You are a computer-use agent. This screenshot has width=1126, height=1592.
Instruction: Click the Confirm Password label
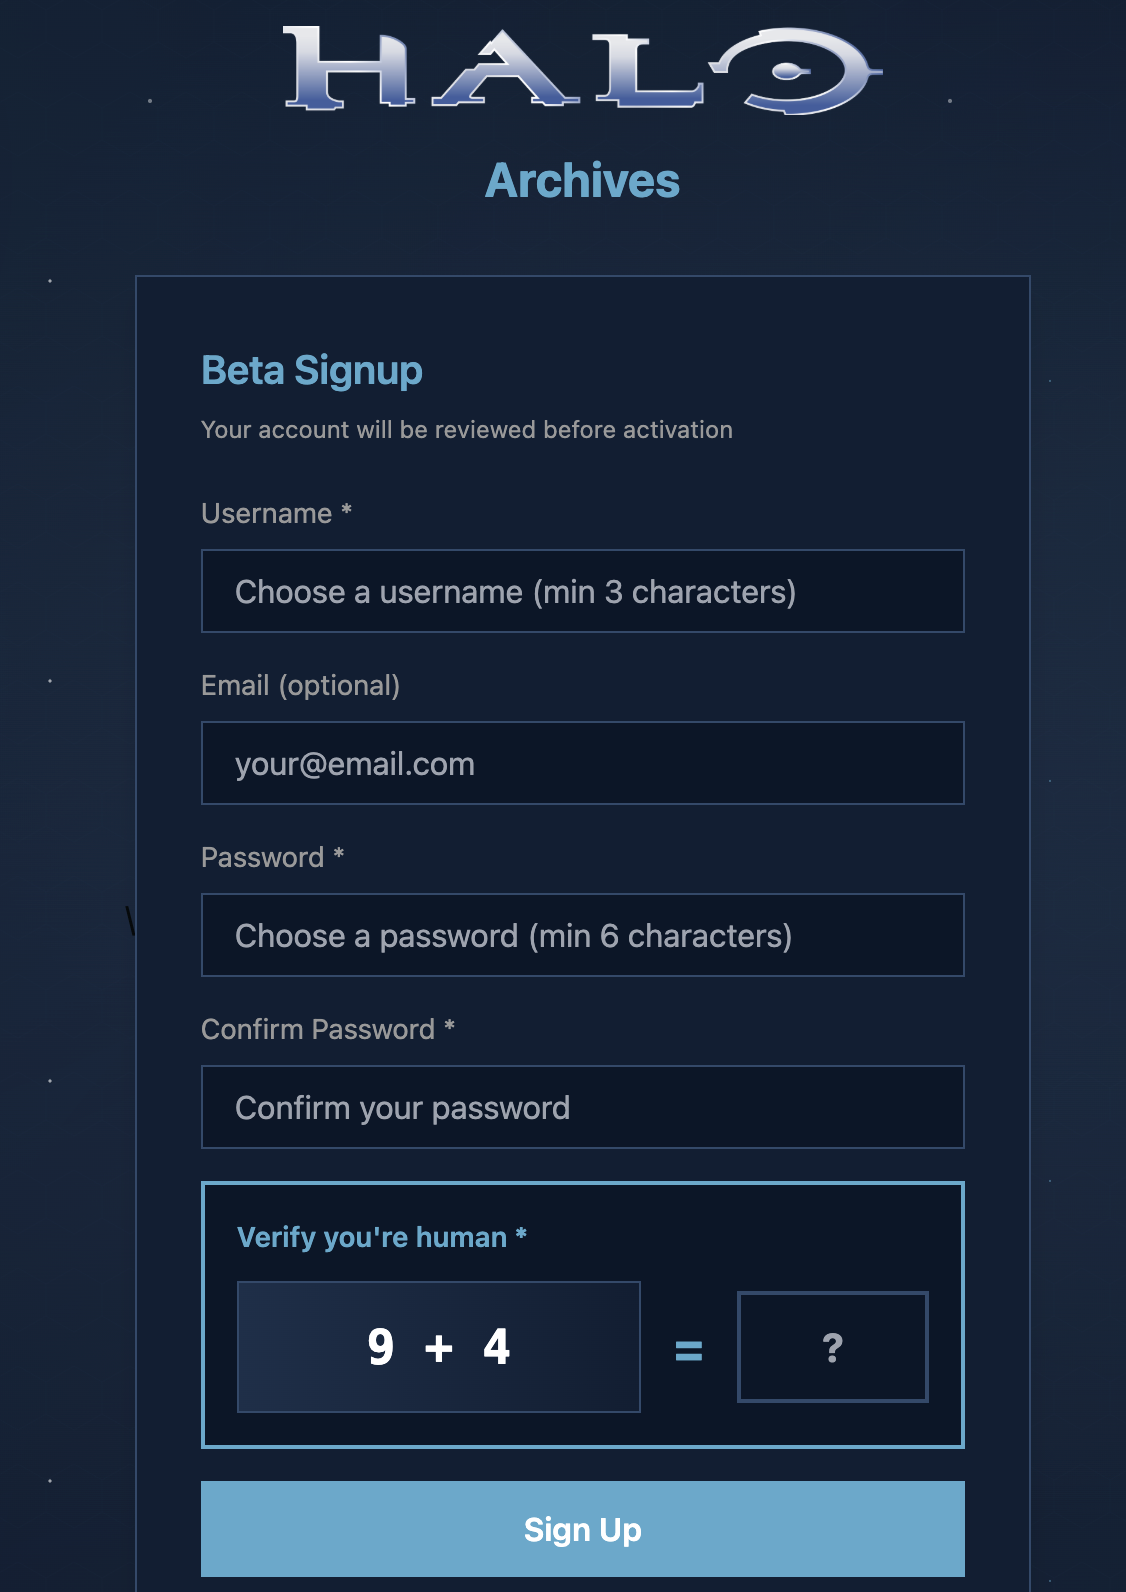tap(320, 1029)
